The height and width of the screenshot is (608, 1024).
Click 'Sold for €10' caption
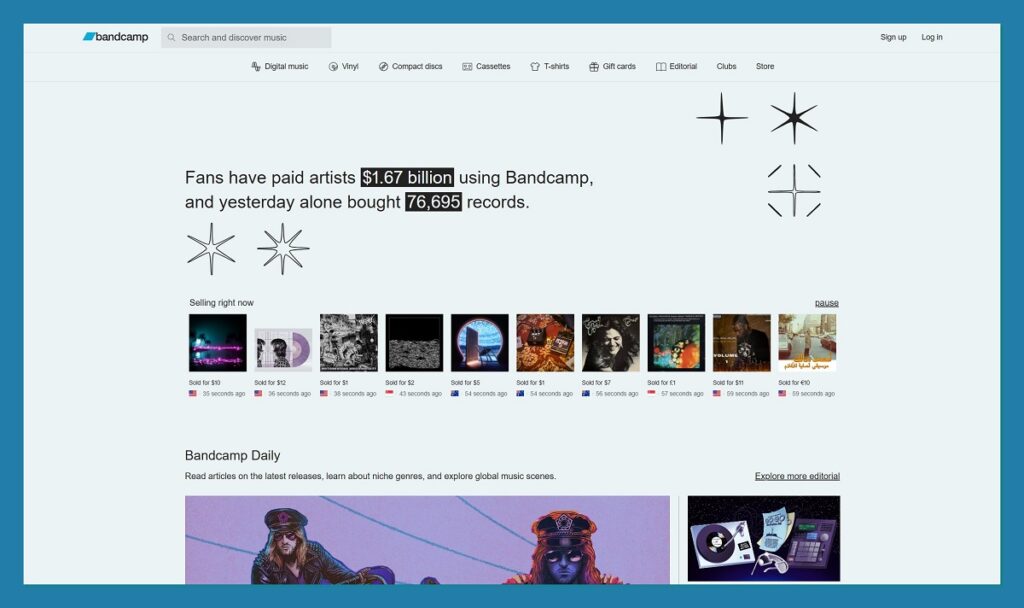pyautogui.click(x=794, y=383)
